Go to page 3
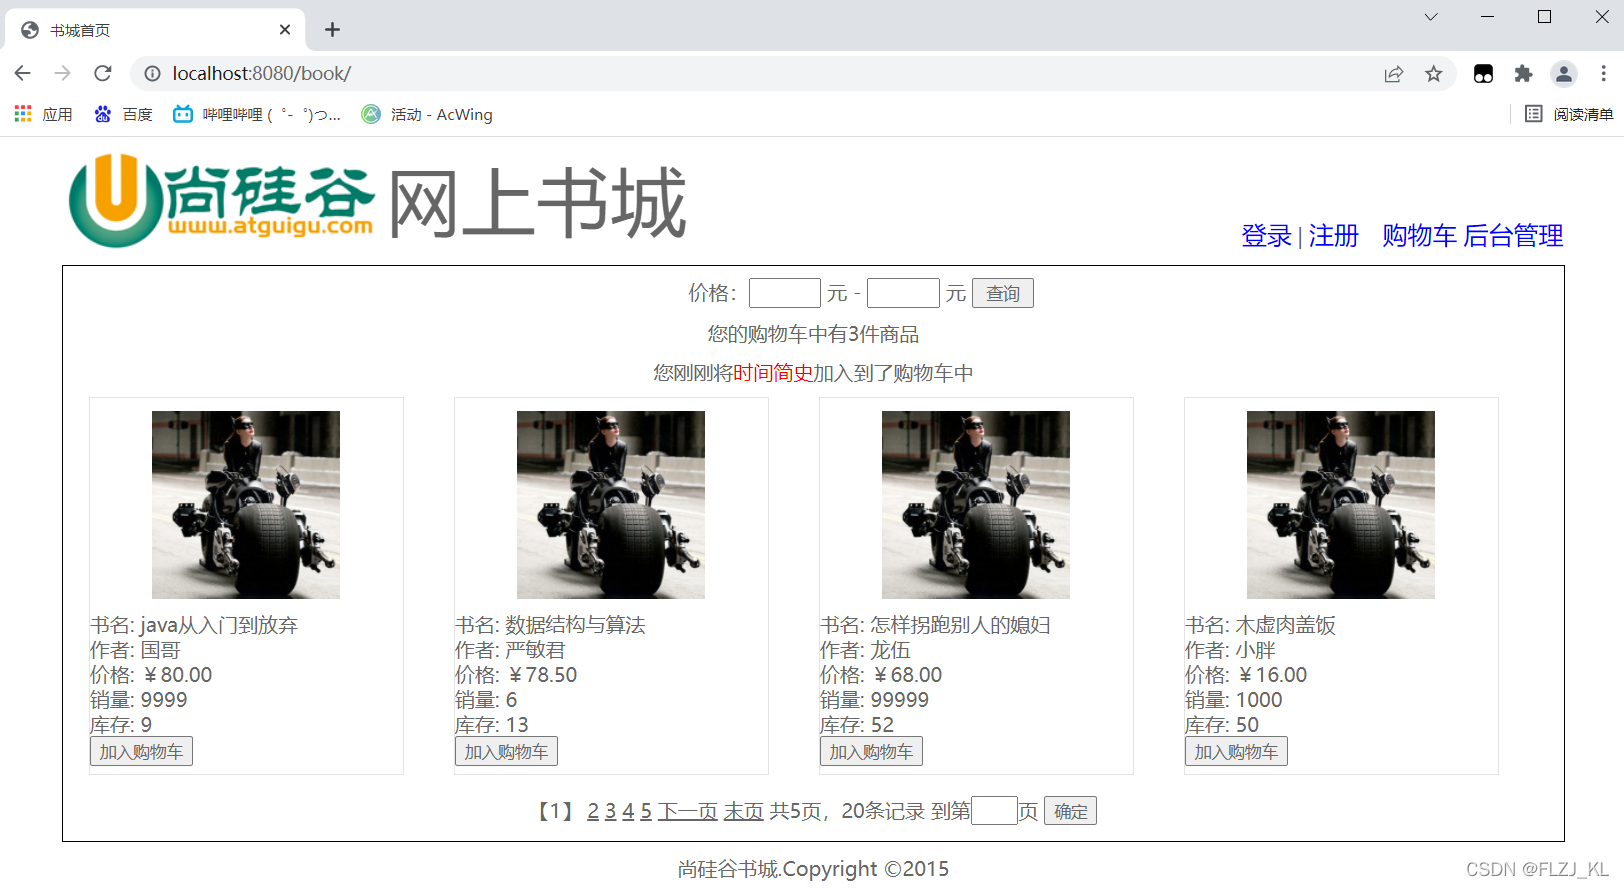 (x=611, y=811)
